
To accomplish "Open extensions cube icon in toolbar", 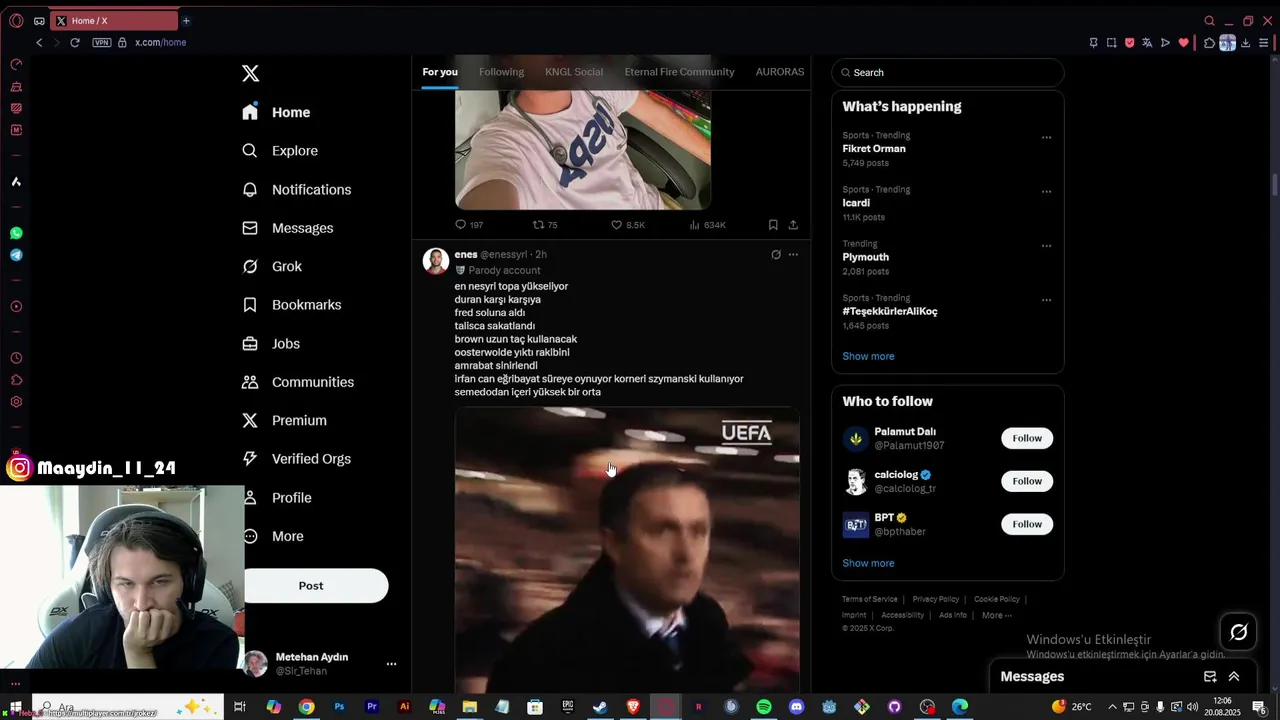I will pos(1209,43).
